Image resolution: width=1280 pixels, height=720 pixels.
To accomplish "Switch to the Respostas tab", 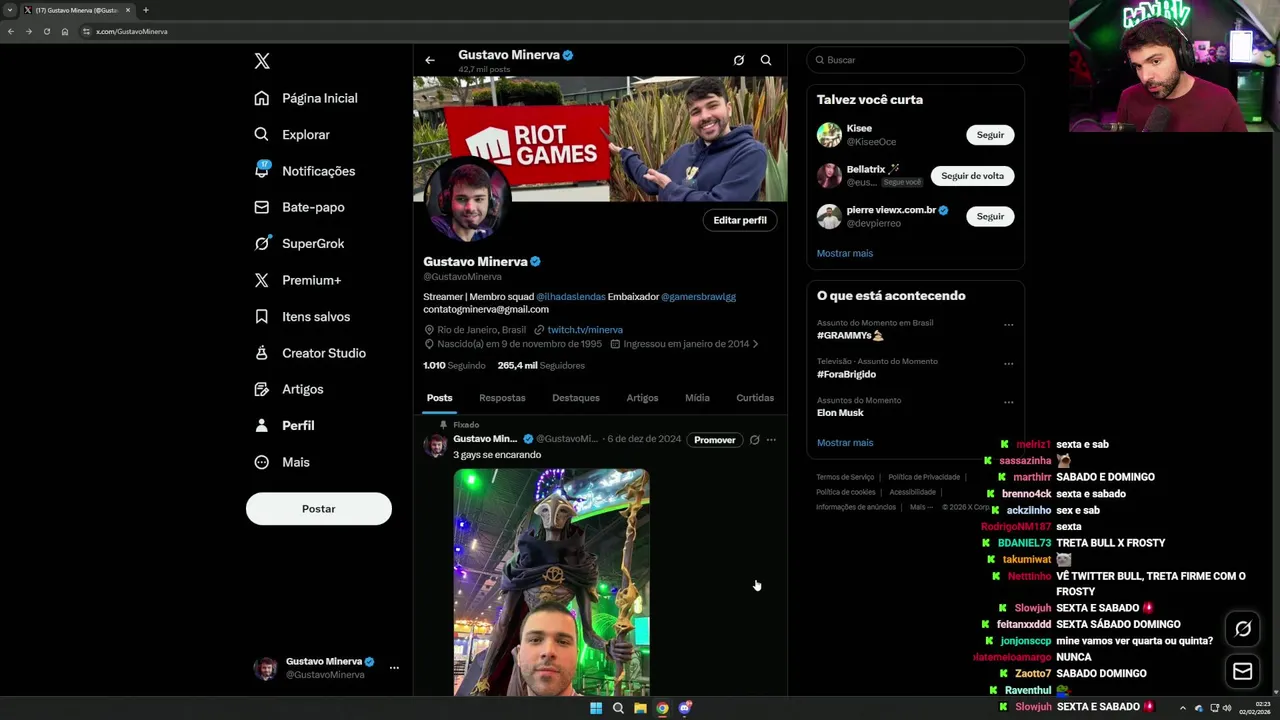I will click(502, 398).
